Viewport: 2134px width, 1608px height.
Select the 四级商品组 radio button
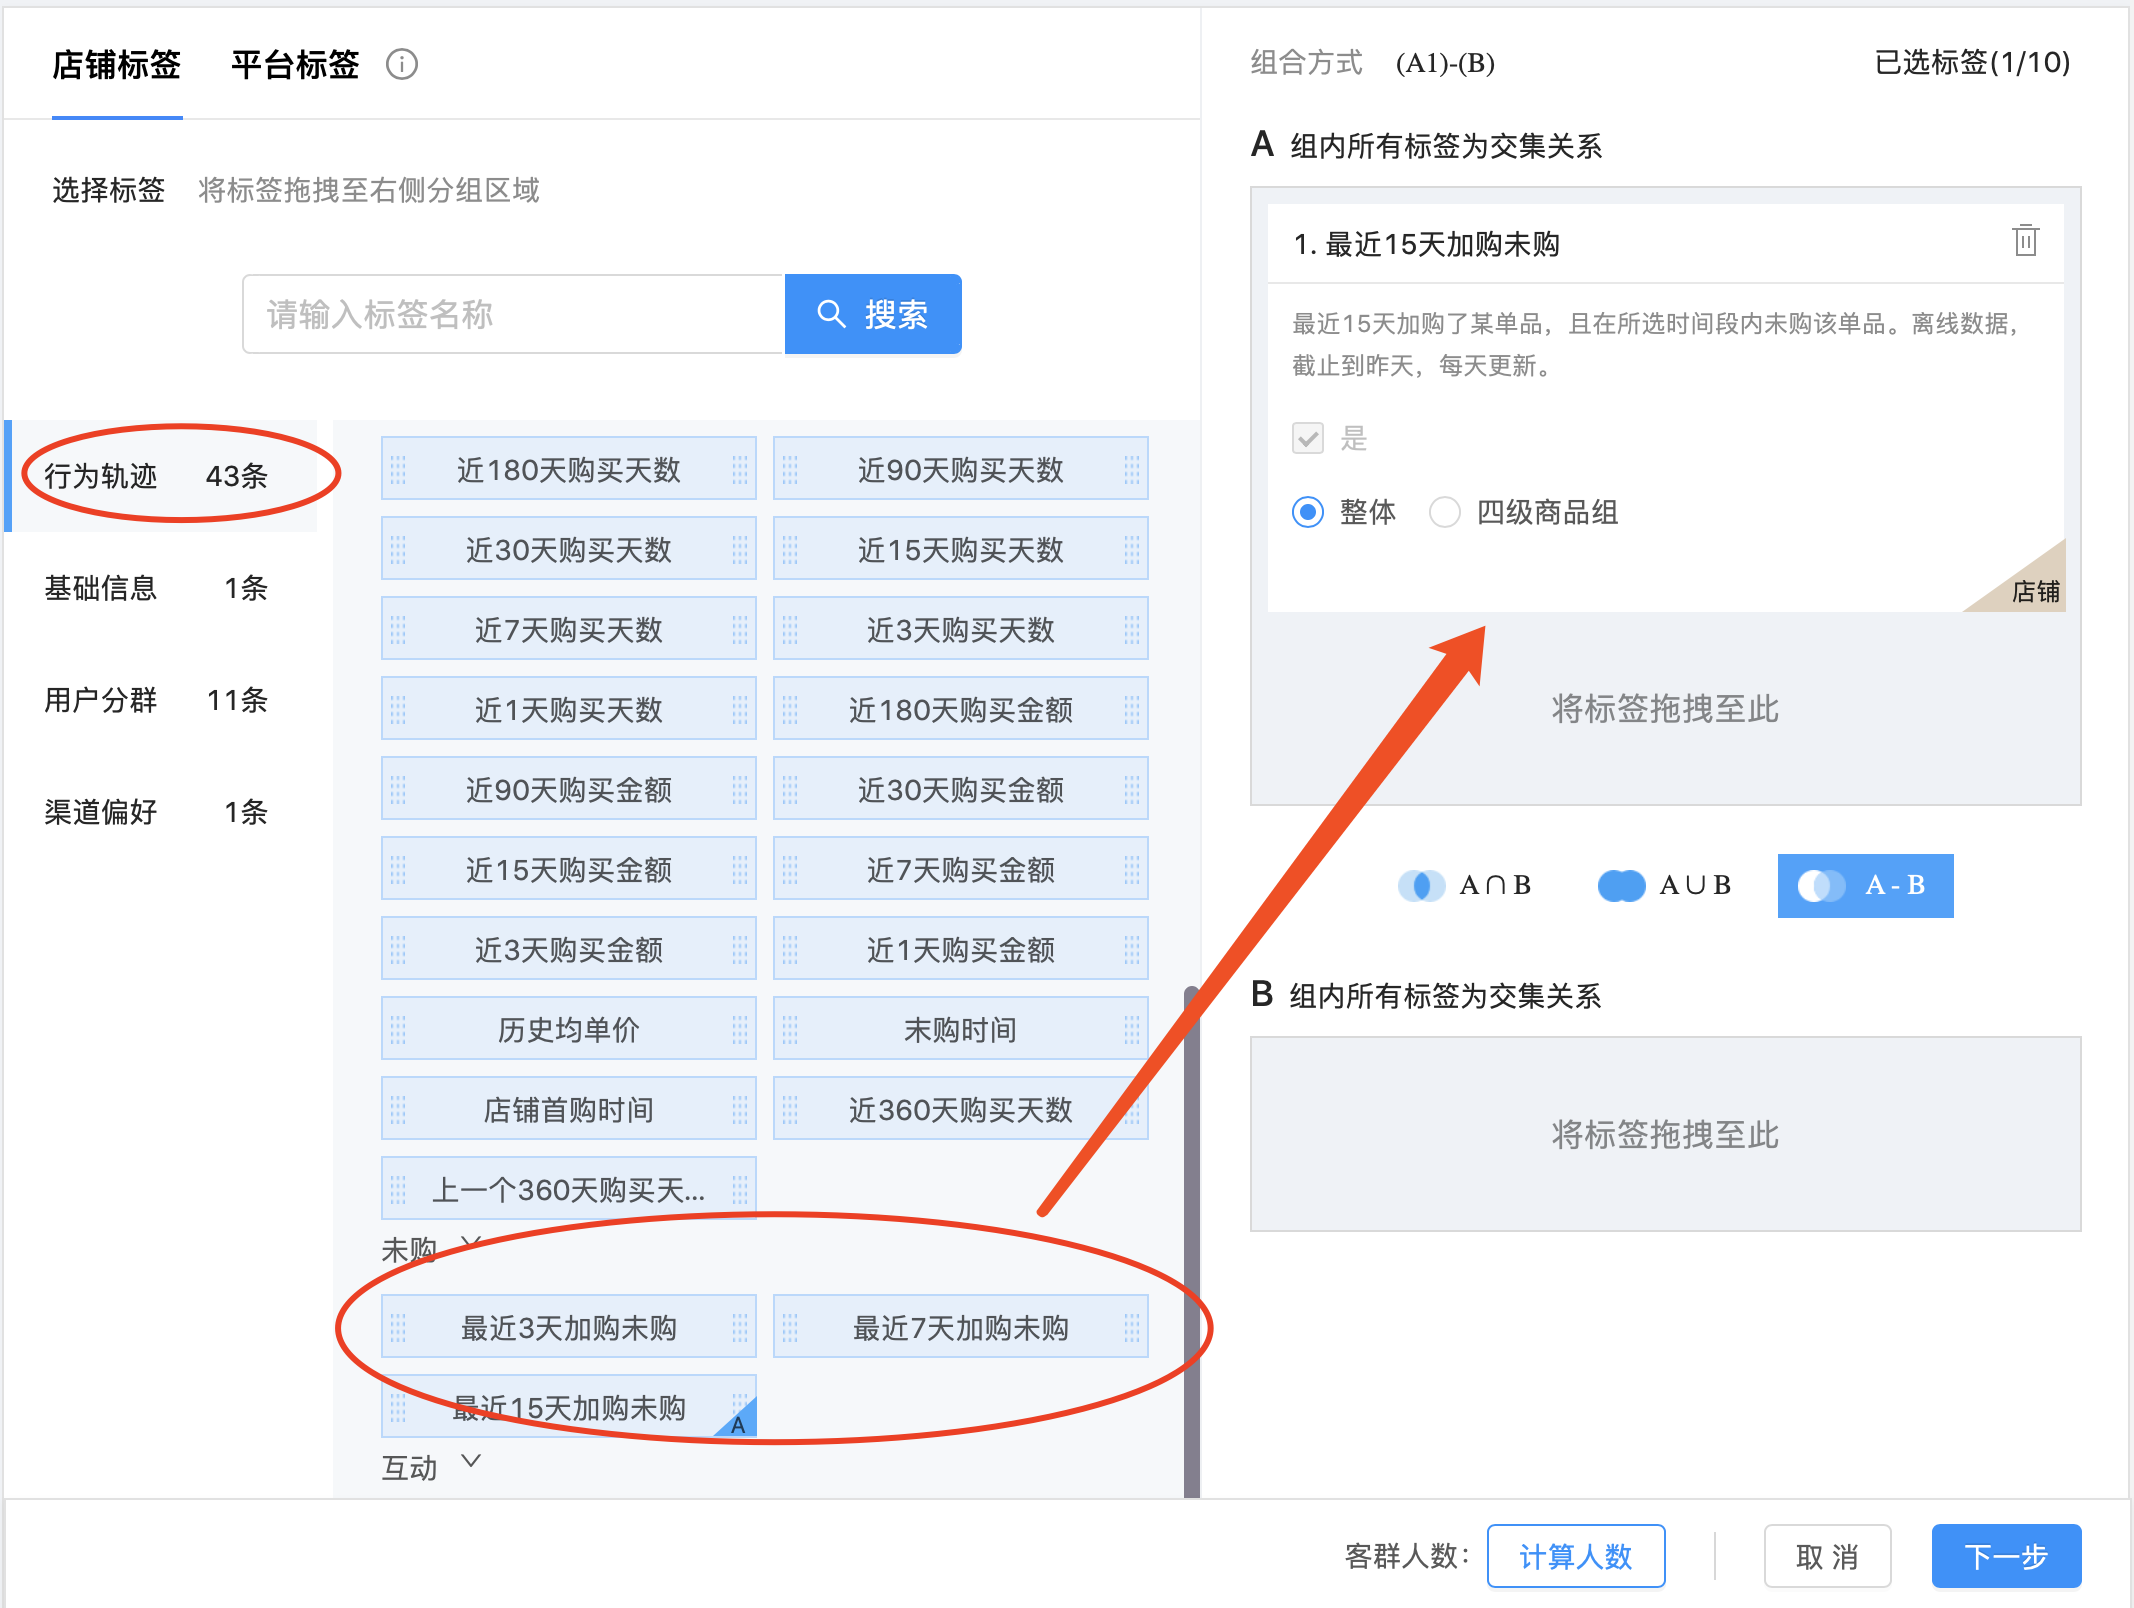[x=1444, y=512]
